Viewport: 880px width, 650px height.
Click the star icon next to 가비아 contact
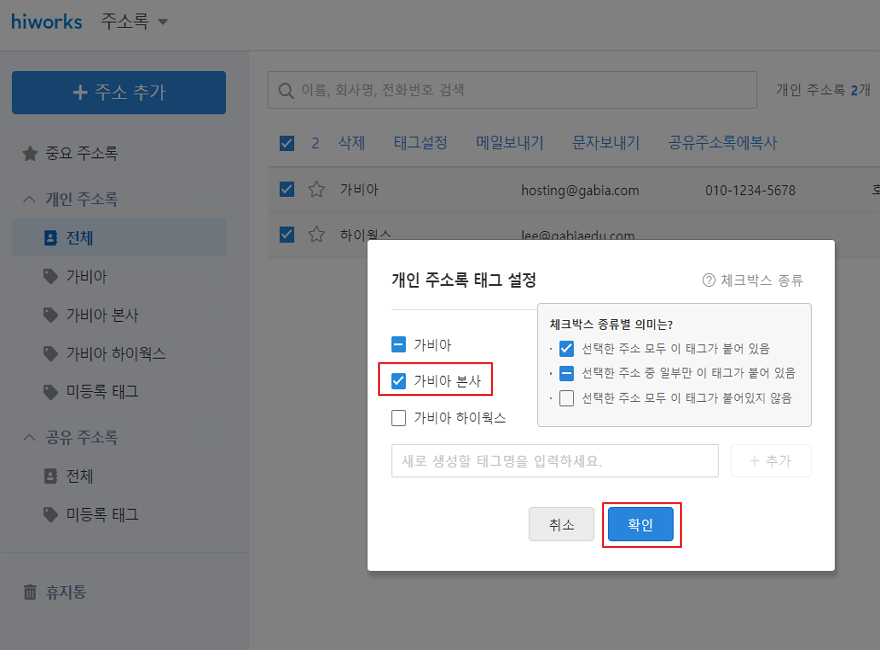[317, 190]
